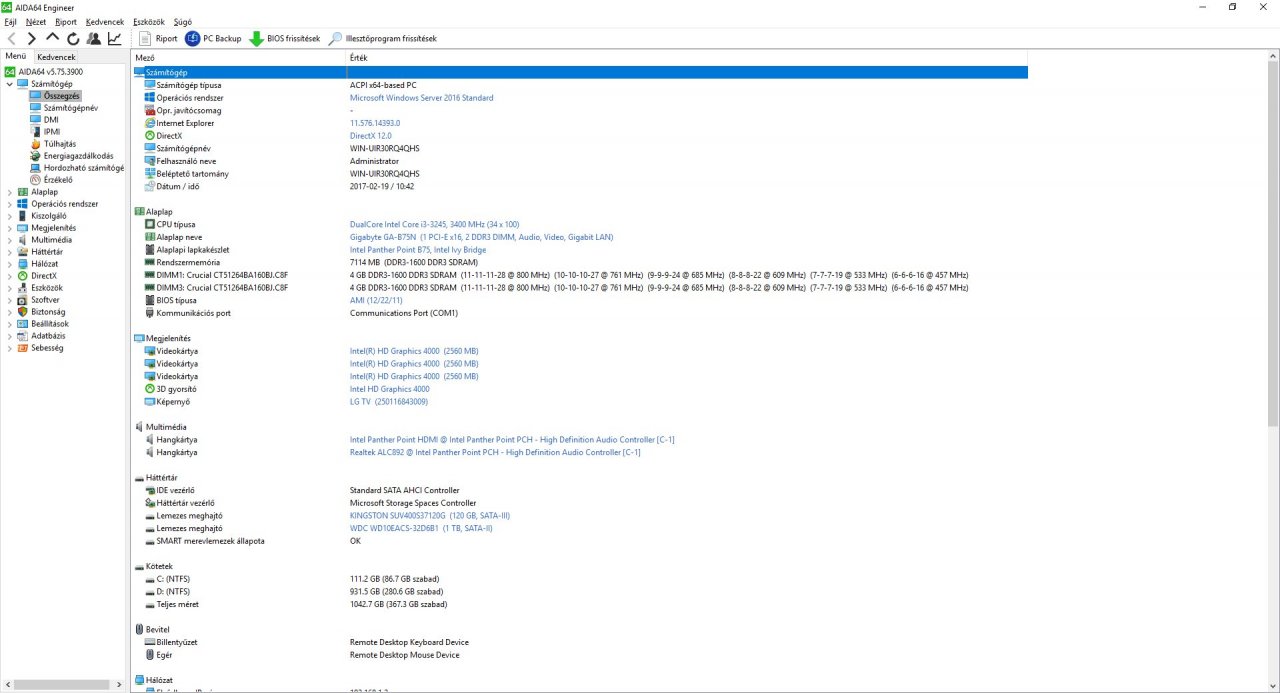Expand the Kiszolgáló tree node
Image resolution: width=1280 pixels, height=693 pixels.
coord(9,216)
